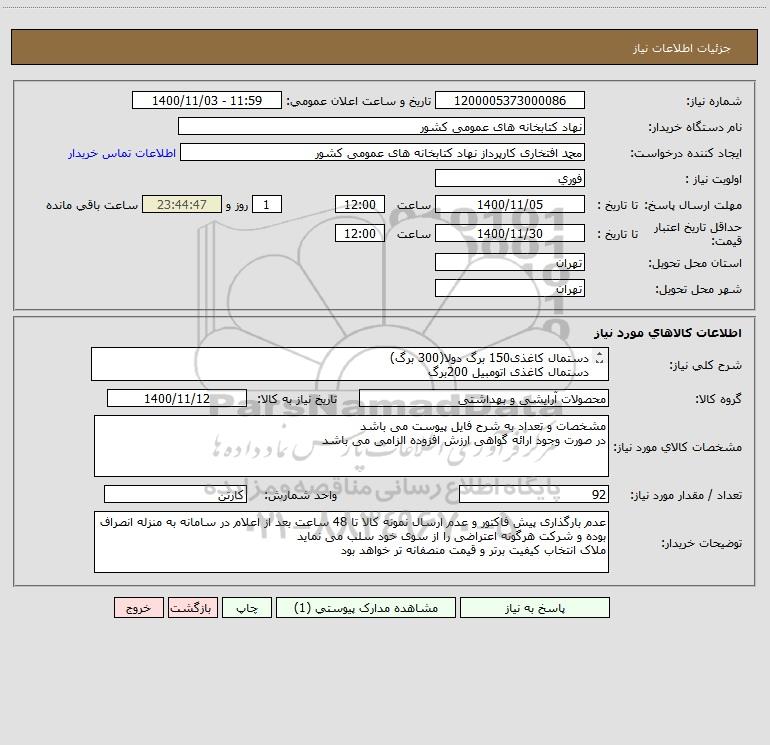Click the announcement date field 1400/11/03 - 11:59
Screen dimensions: 770x745
coord(207,100)
